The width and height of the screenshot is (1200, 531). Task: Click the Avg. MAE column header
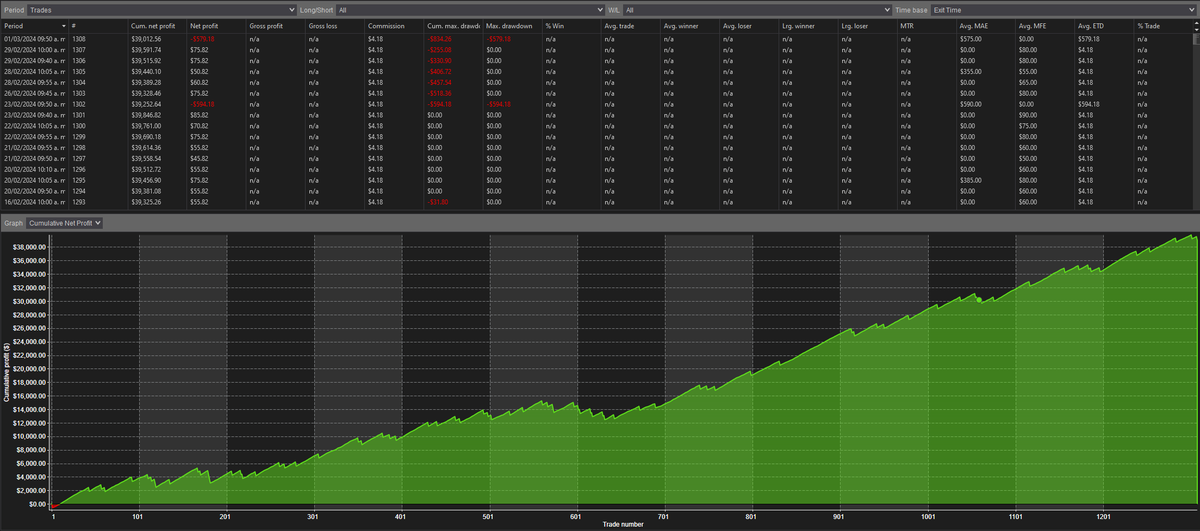[986, 24]
